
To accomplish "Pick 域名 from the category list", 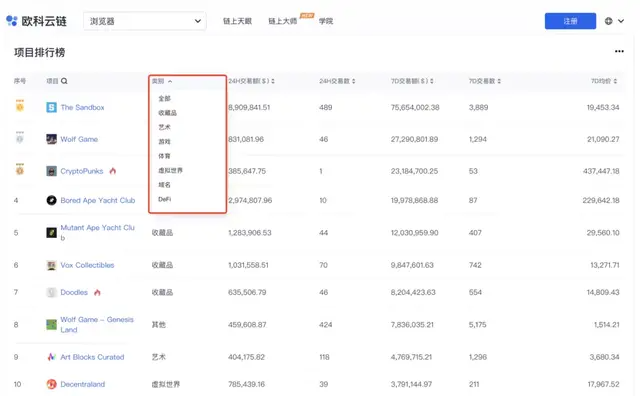I will click(164, 185).
